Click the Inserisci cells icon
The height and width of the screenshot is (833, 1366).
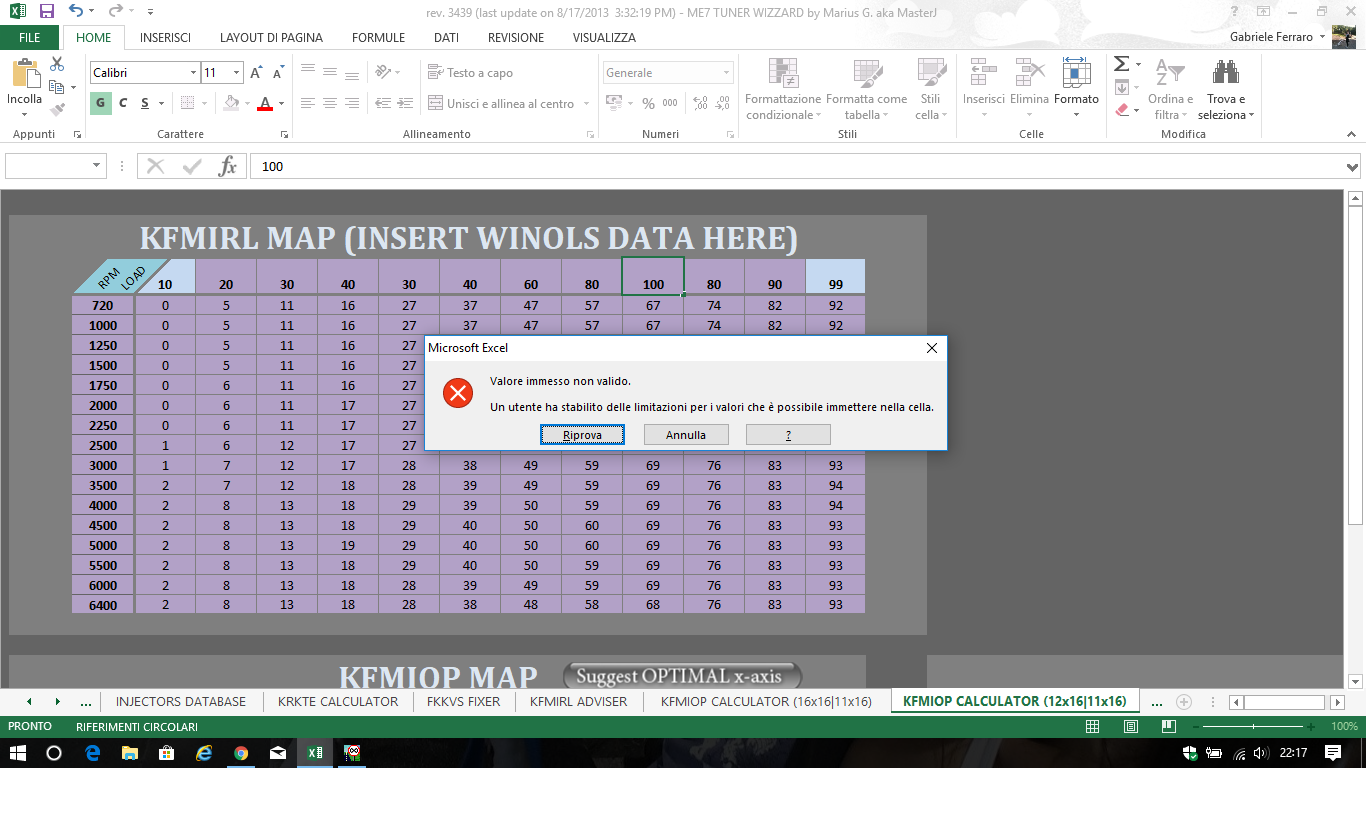(984, 73)
